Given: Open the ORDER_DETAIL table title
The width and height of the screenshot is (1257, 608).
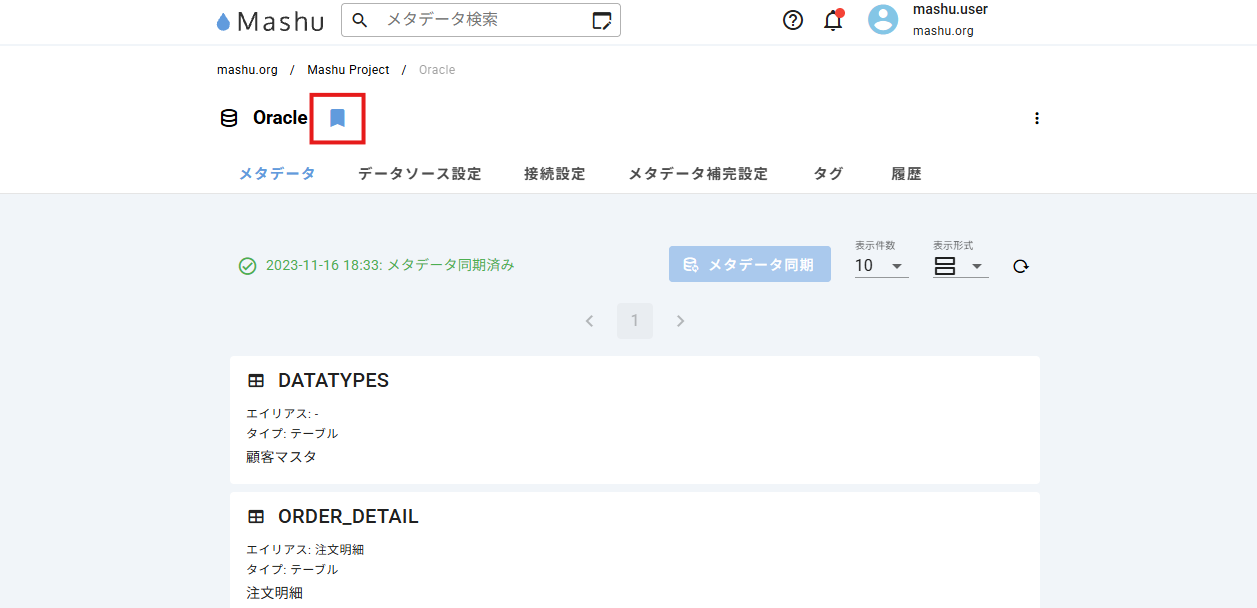Looking at the screenshot, I should (x=348, y=517).
